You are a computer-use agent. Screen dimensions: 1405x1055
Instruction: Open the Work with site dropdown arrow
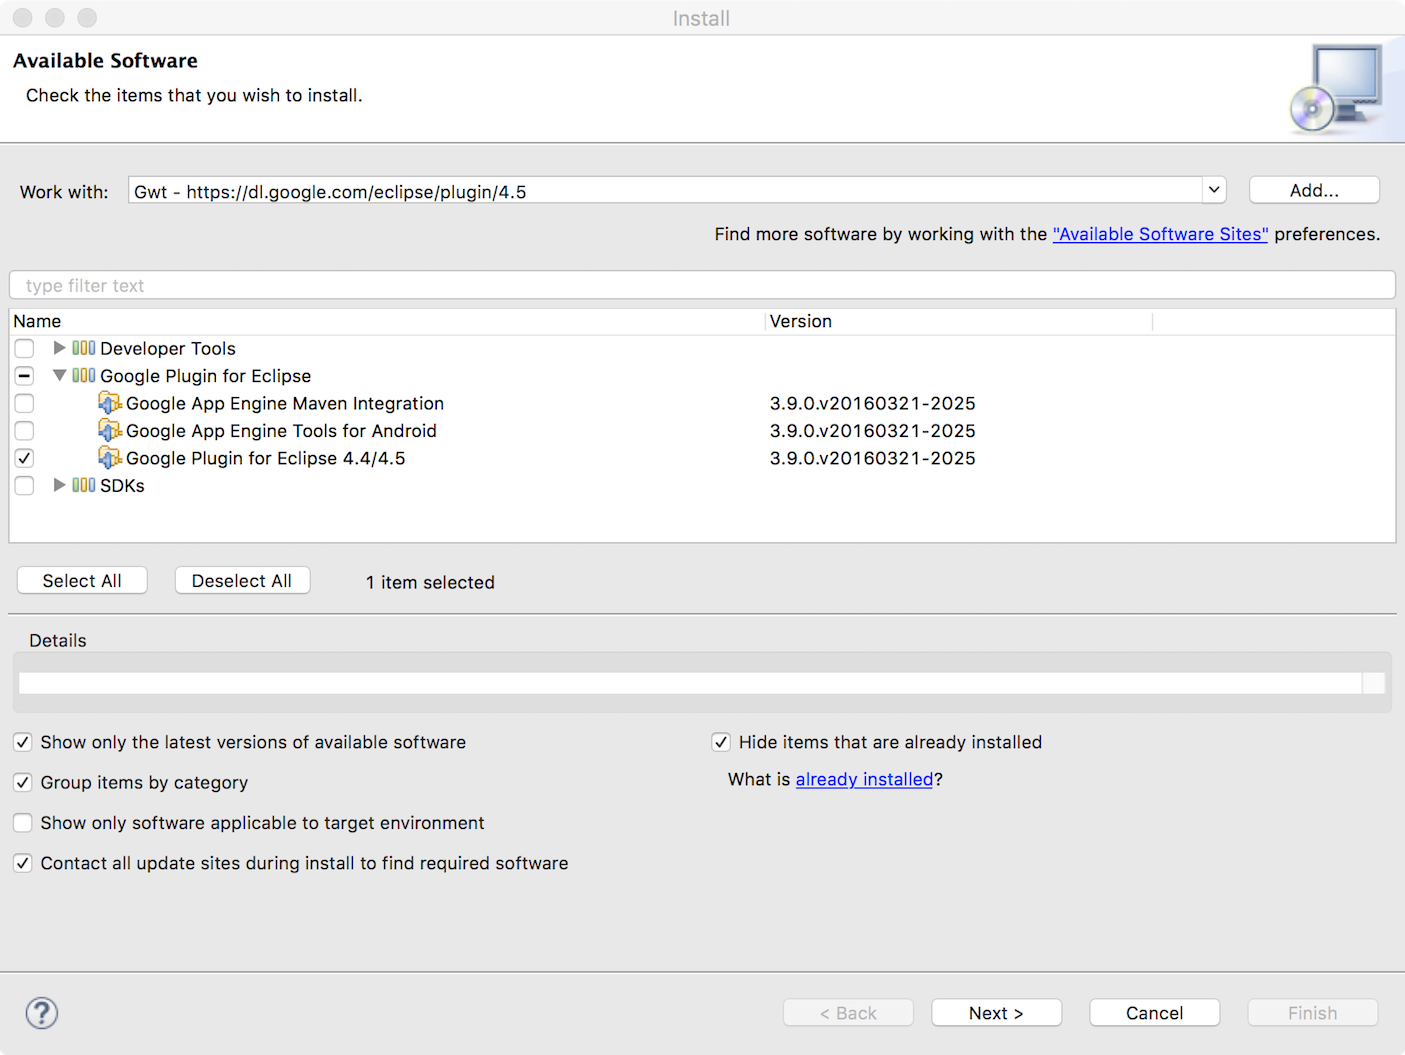tap(1214, 190)
